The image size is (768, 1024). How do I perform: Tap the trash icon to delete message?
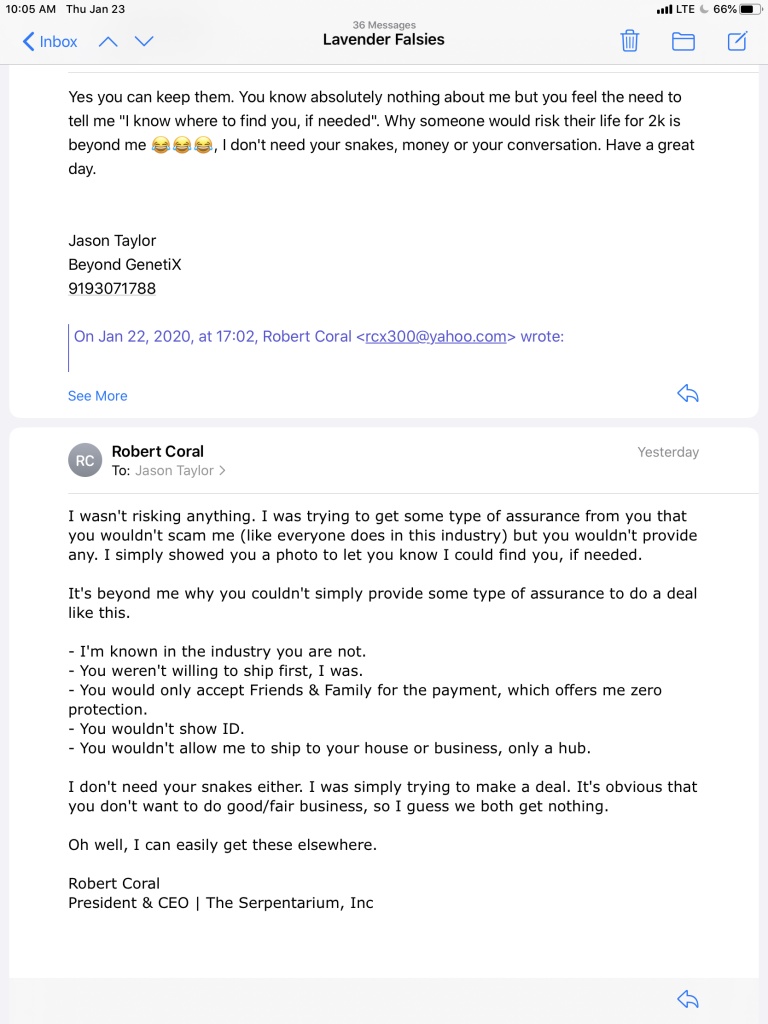[630, 41]
